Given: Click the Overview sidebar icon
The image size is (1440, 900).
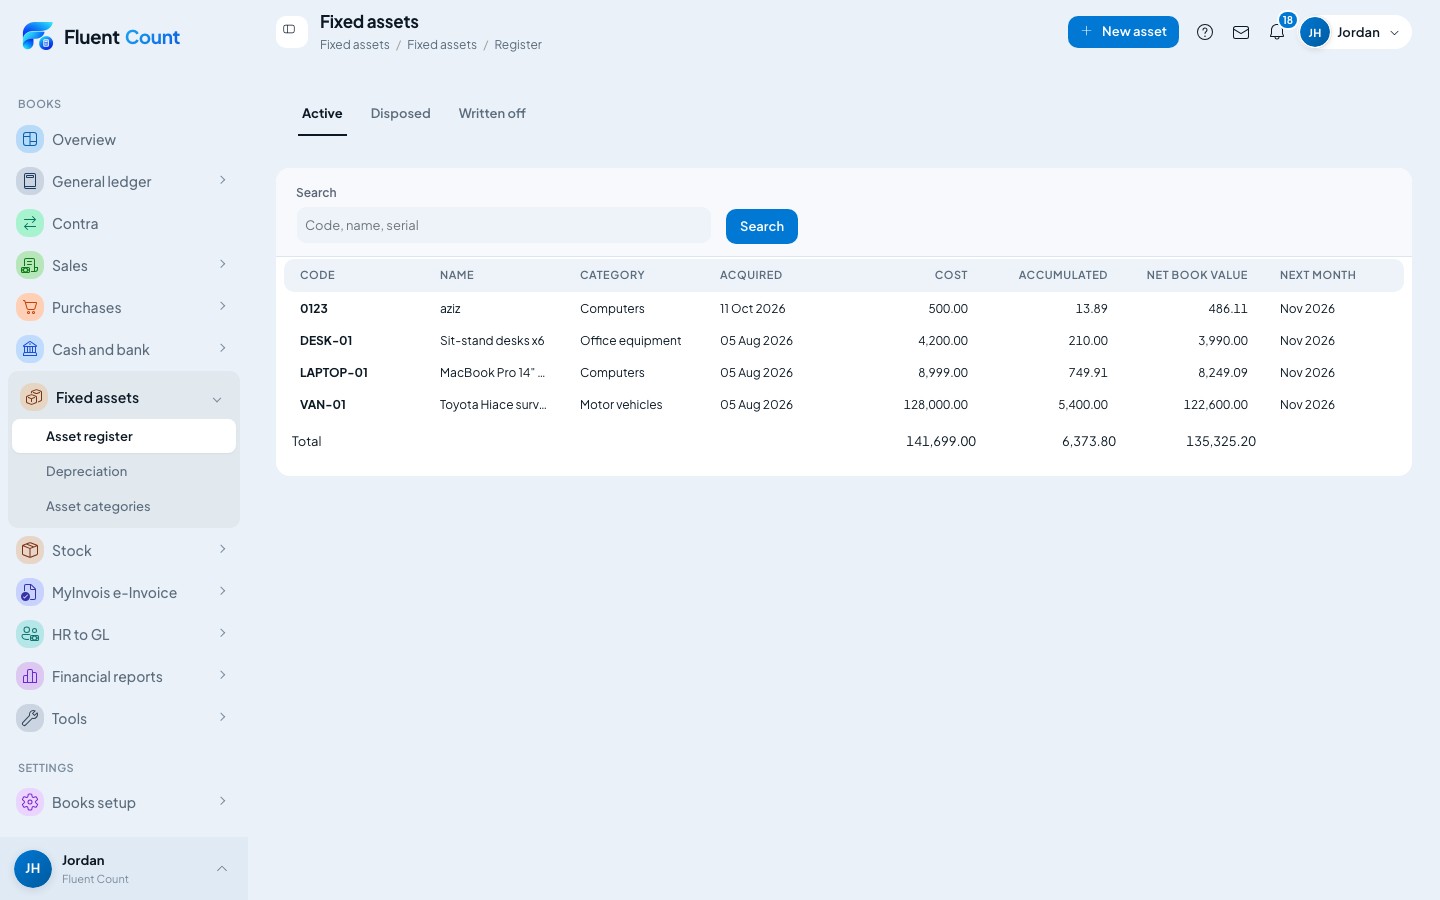Looking at the screenshot, I should 30,139.
